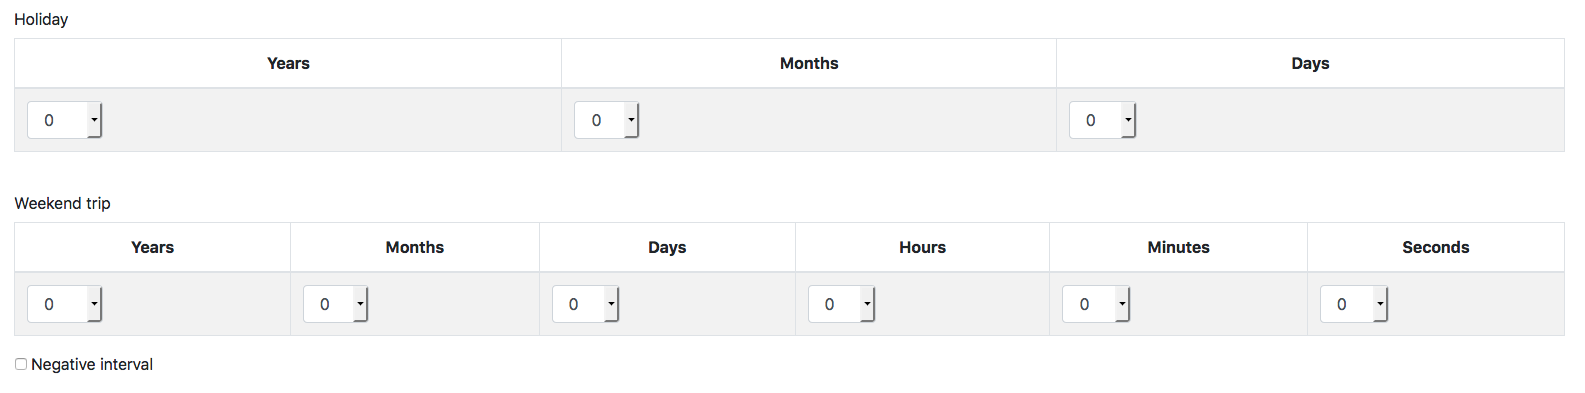Open the Weekend trip Seconds dropdown
The height and width of the screenshot is (393, 1585).
click(1354, 304)
